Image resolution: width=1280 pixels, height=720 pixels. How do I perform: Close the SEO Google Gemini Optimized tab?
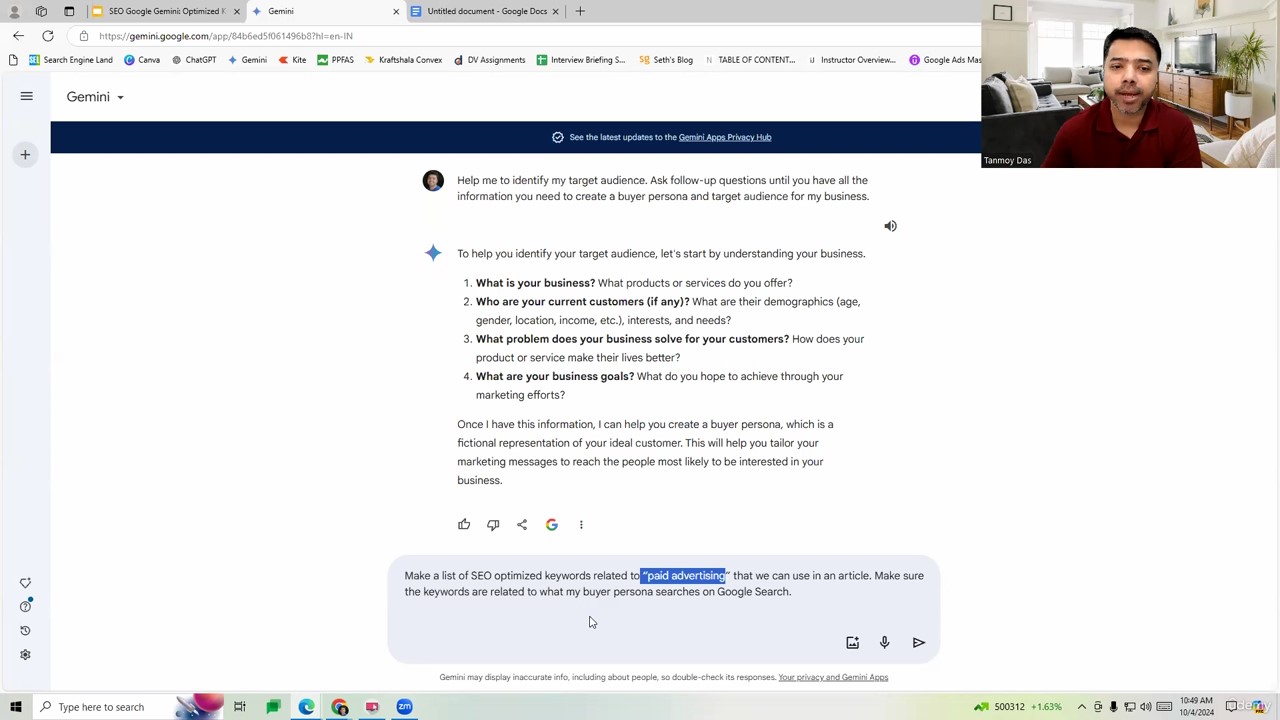[236, 11]
